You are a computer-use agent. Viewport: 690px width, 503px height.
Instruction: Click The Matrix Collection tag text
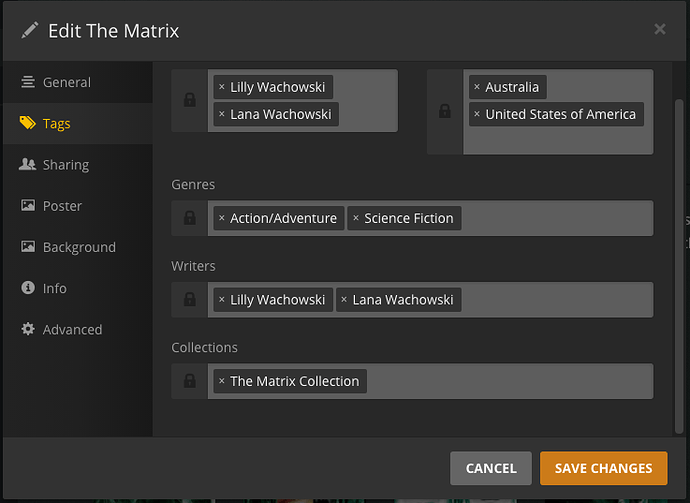(294, 381)
